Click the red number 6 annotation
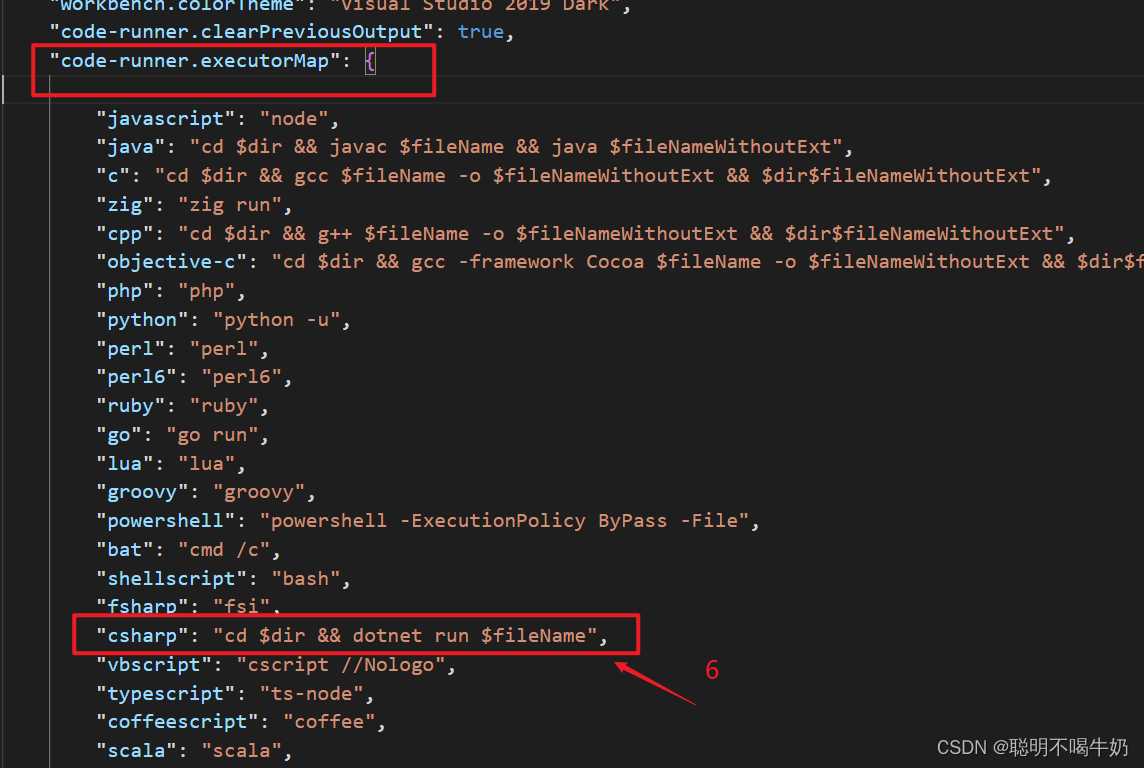Viewport: 1144px width, 768px height. tap(711, 670)
